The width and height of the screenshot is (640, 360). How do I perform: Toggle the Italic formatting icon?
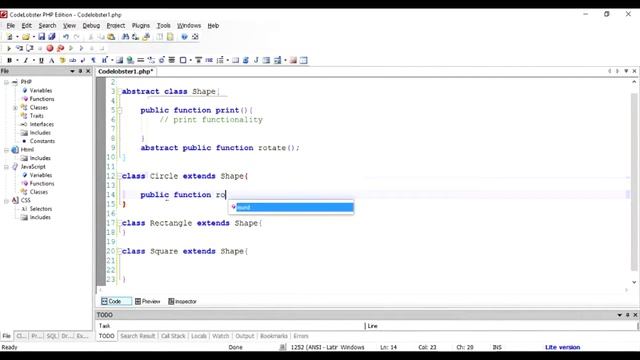pyautogui.click(x=25, y=60)
